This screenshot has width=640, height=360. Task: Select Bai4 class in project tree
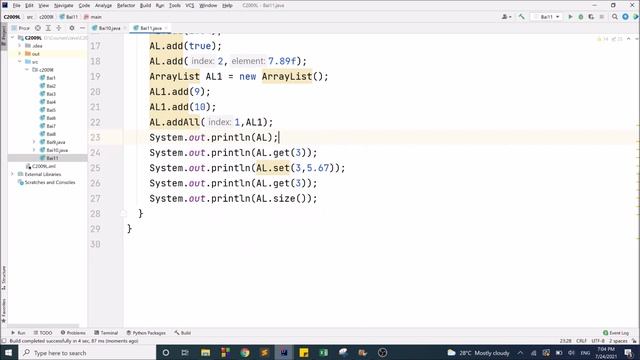point(47,102)
